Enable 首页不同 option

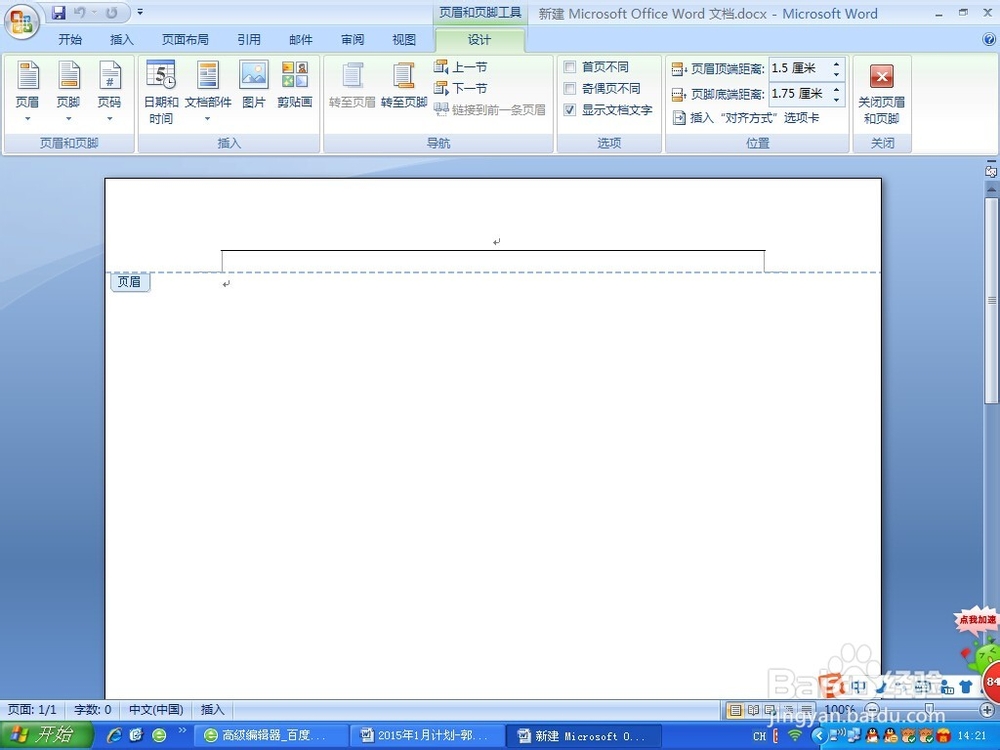pos(571,66)
